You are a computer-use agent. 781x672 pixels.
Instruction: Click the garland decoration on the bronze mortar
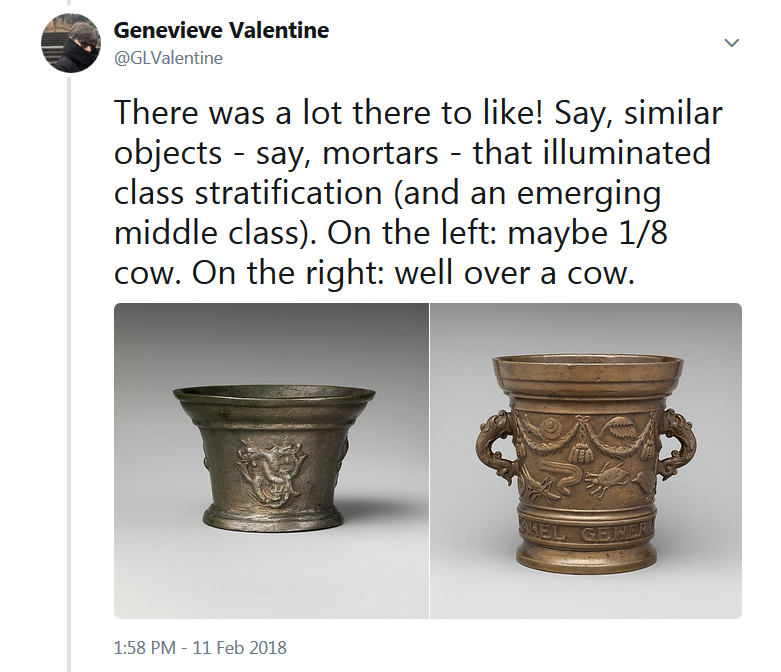pos(586,438)
